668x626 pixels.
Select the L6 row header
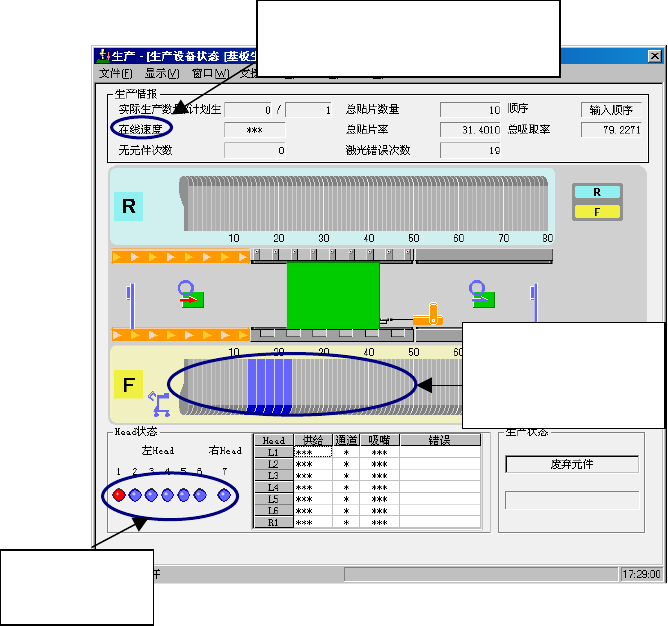[x=274, y=511]
